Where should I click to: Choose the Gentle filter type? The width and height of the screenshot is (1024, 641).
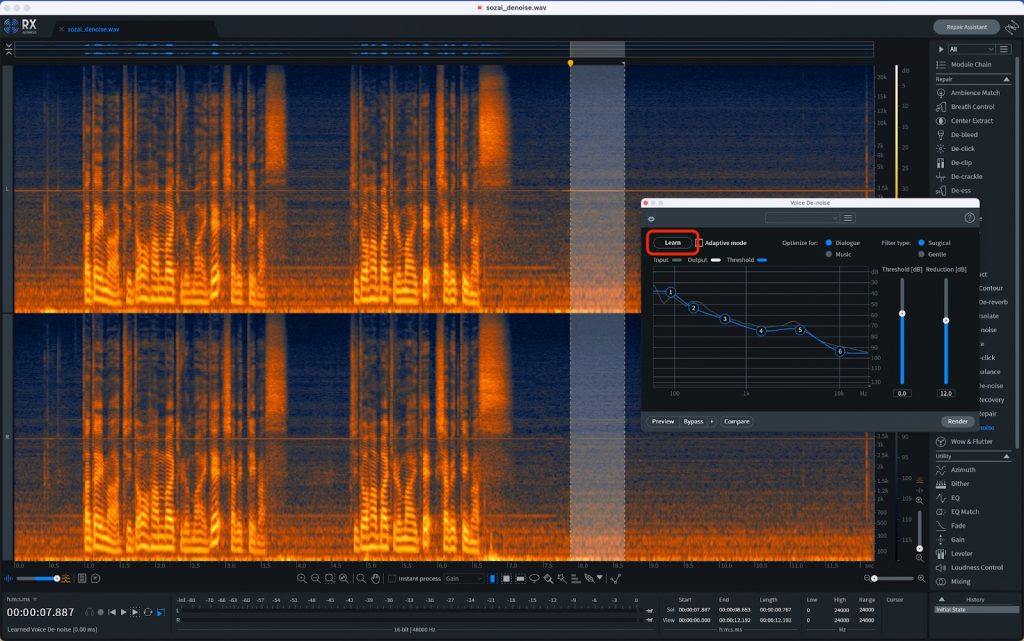click(x=921, y=254)
